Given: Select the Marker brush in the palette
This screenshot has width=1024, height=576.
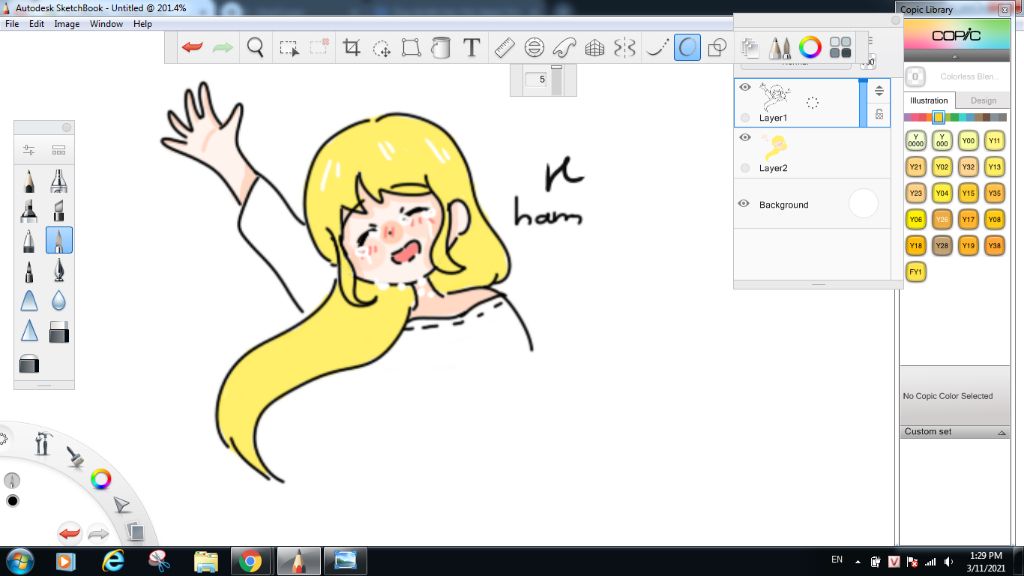Looking at the screenshot, I should [x=29, y=211].
